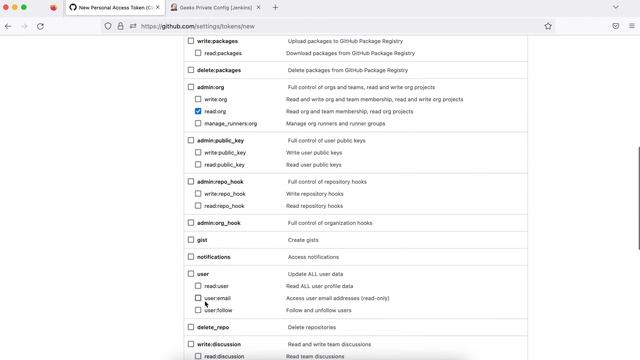The image size is (640, 360).
Task: Open the Pocket save icon
Action: 616,26
